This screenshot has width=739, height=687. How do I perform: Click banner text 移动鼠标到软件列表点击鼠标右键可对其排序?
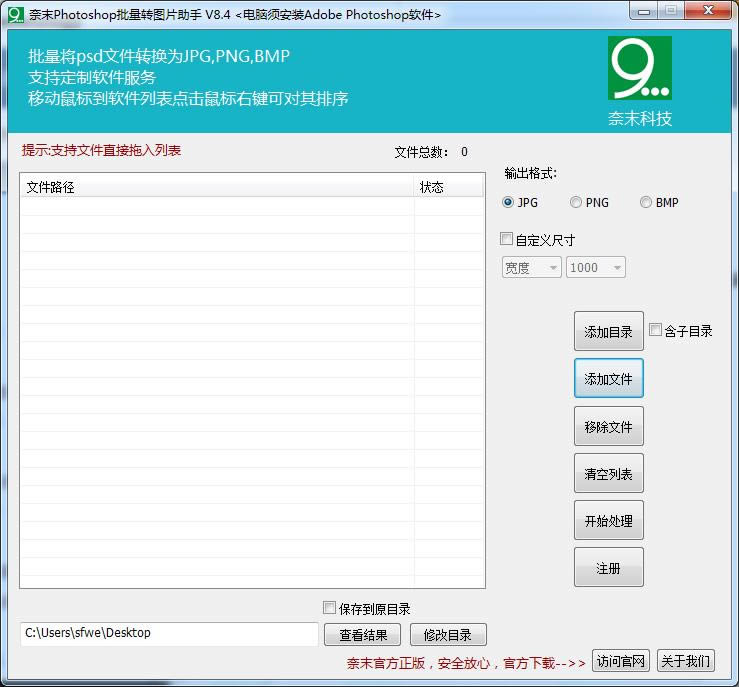click(x=188, y=98)
